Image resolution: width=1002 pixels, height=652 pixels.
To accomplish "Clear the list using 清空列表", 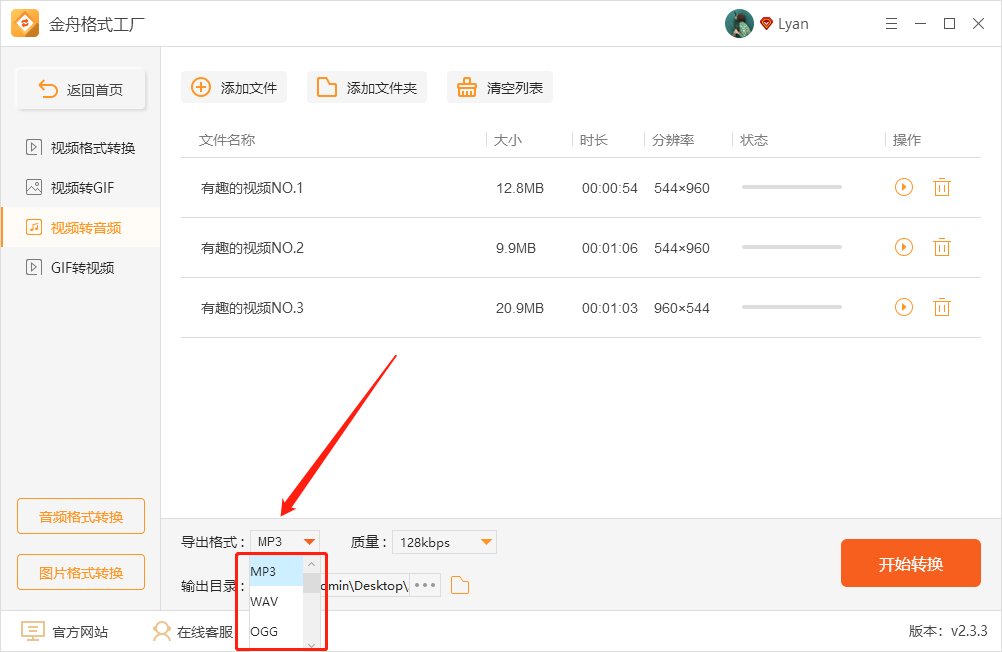I will pos(499,87).
